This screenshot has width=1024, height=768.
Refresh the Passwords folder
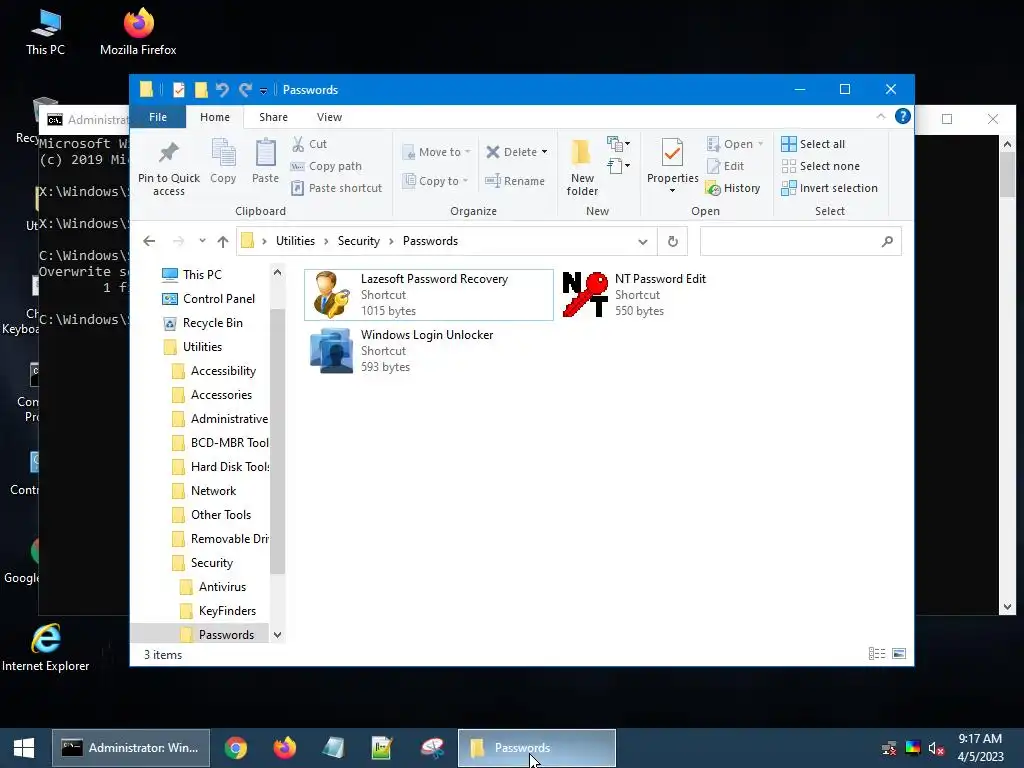click(x=673, y=242)
